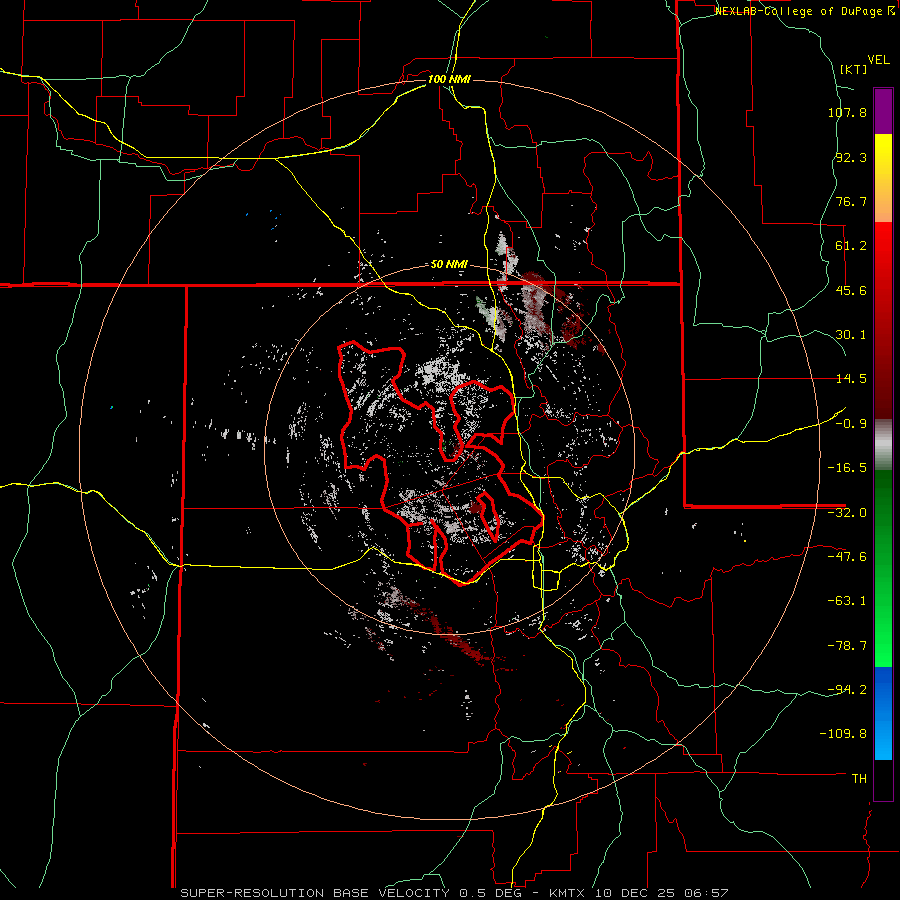
Task: Click the 50 NMI range ring label
Action: (449, 265)
